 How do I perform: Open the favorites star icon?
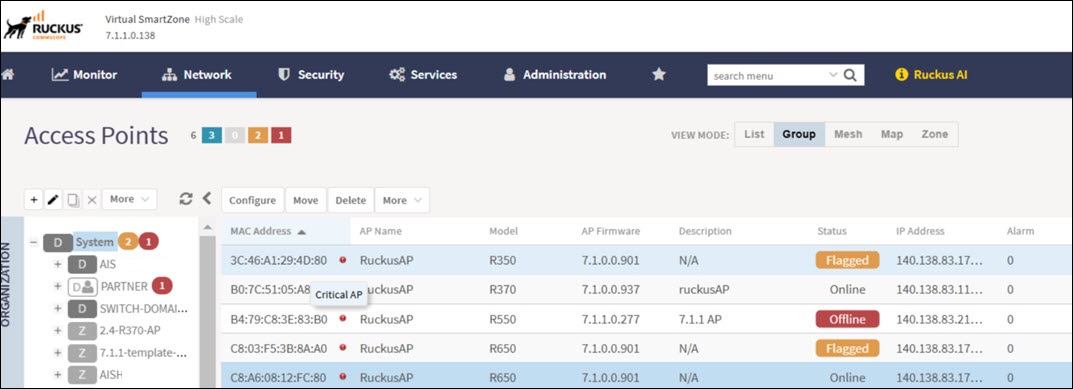point(658,75)
